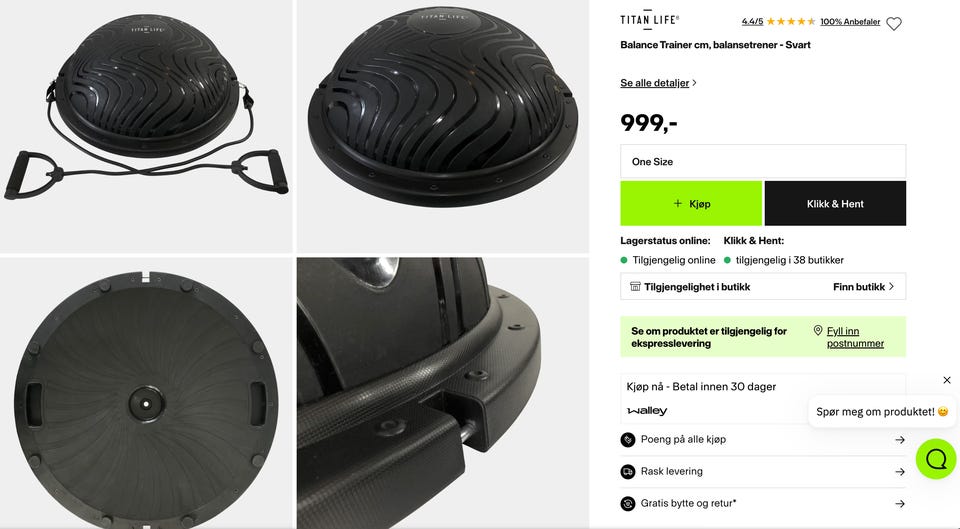The height and width of the screenshot is (529, 960).
Task: Add to cart with green Kjøp button
Action: pos(691,203)
